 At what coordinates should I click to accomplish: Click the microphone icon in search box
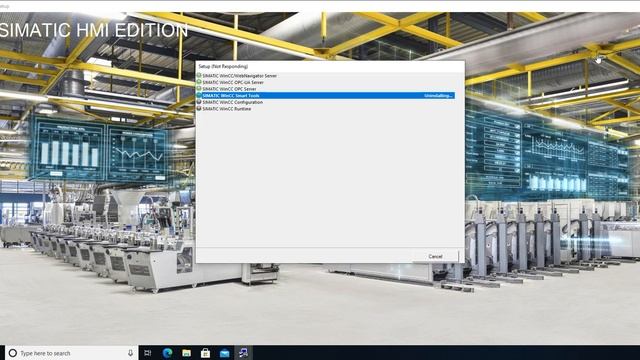tap(130, 353)
